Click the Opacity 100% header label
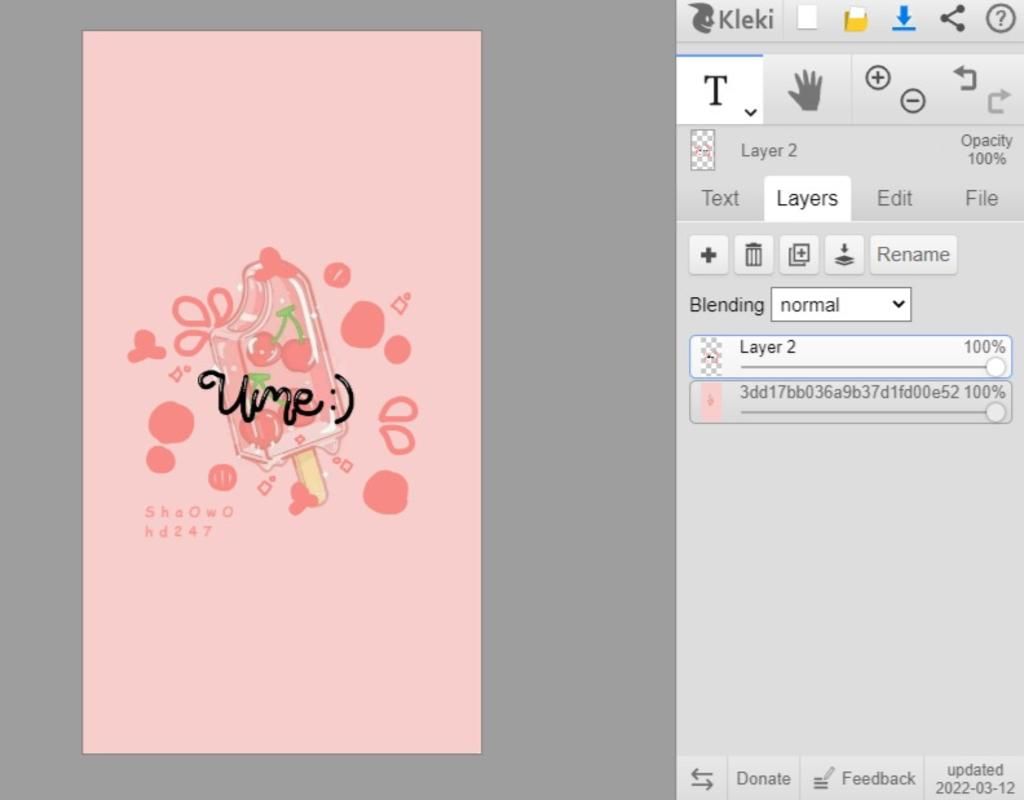The image size is (1024, 800). (986, 150)
